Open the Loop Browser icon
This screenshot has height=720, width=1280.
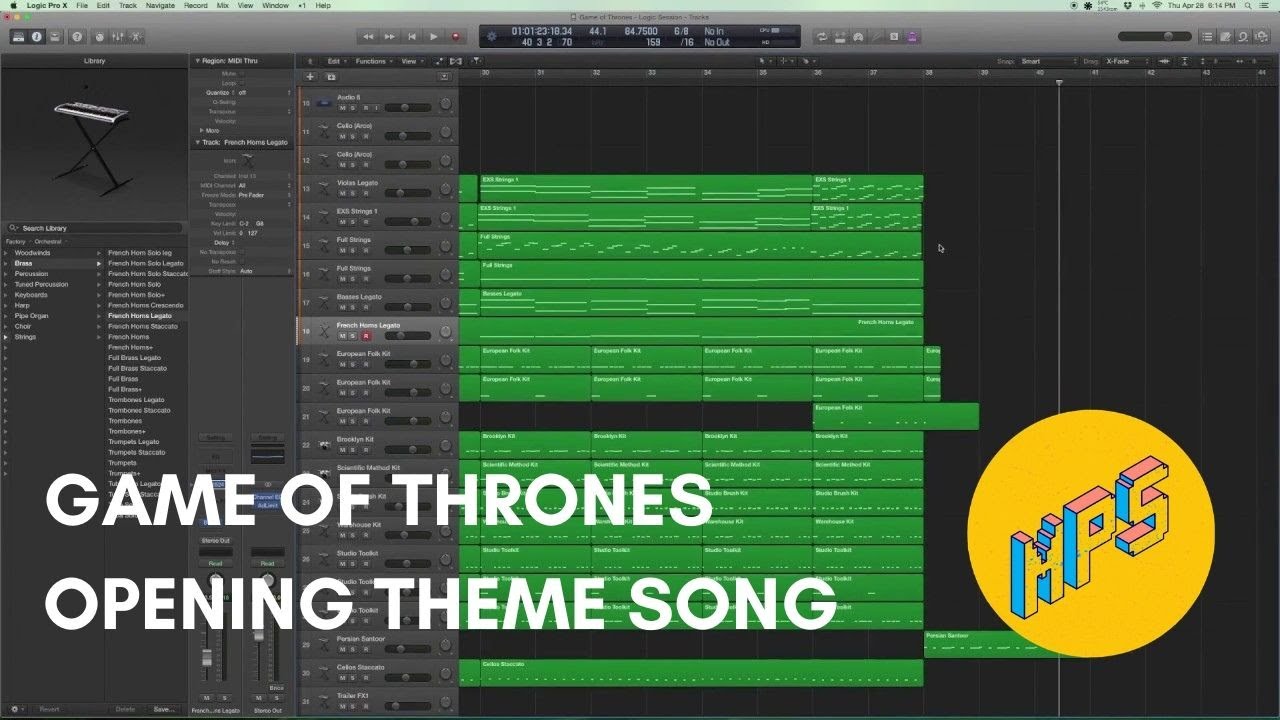point(1242,37)
